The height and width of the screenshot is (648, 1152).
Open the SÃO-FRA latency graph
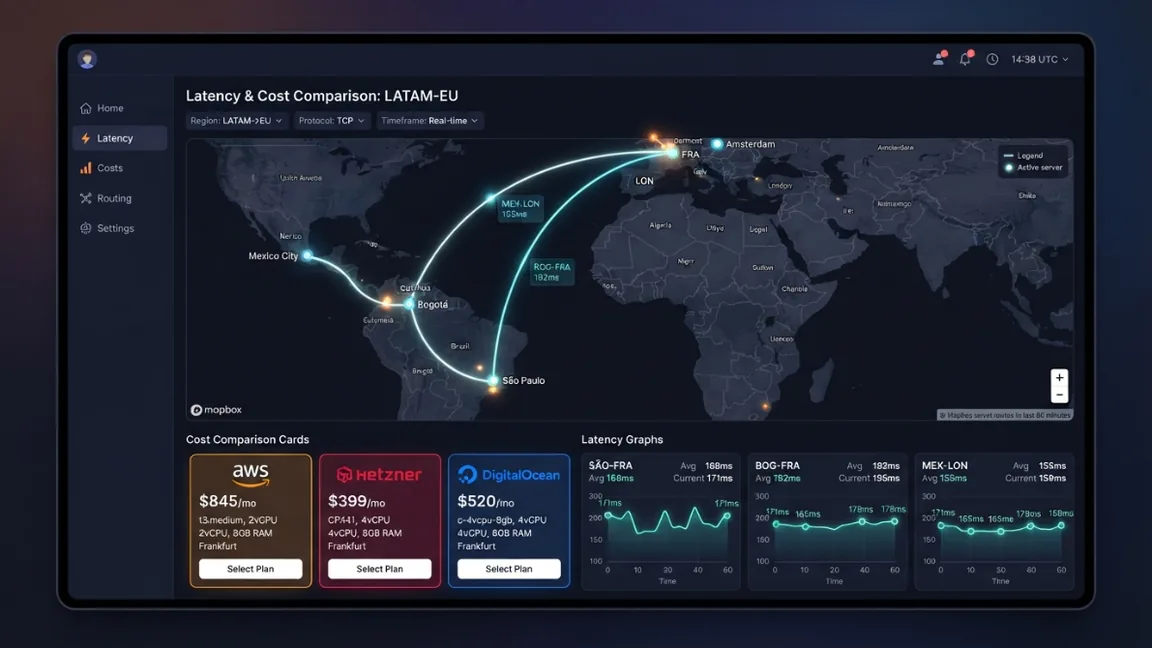(660, 522)
